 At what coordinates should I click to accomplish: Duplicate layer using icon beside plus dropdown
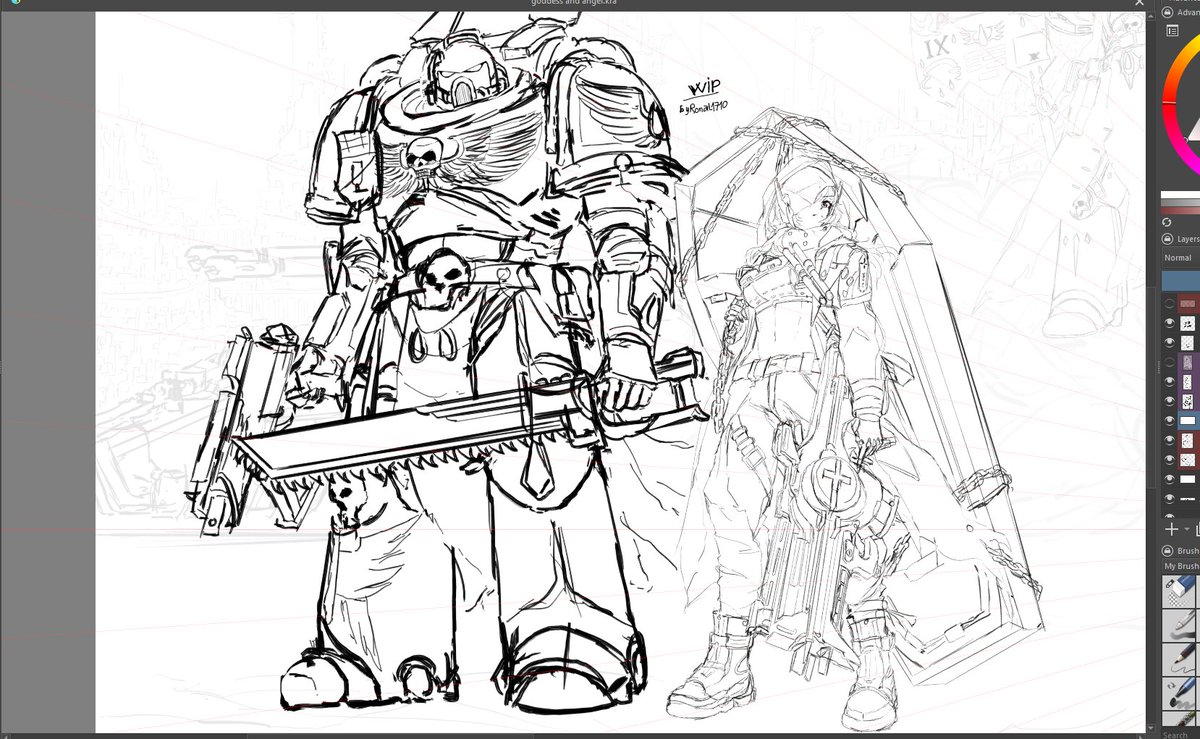tap(1196, 529)
